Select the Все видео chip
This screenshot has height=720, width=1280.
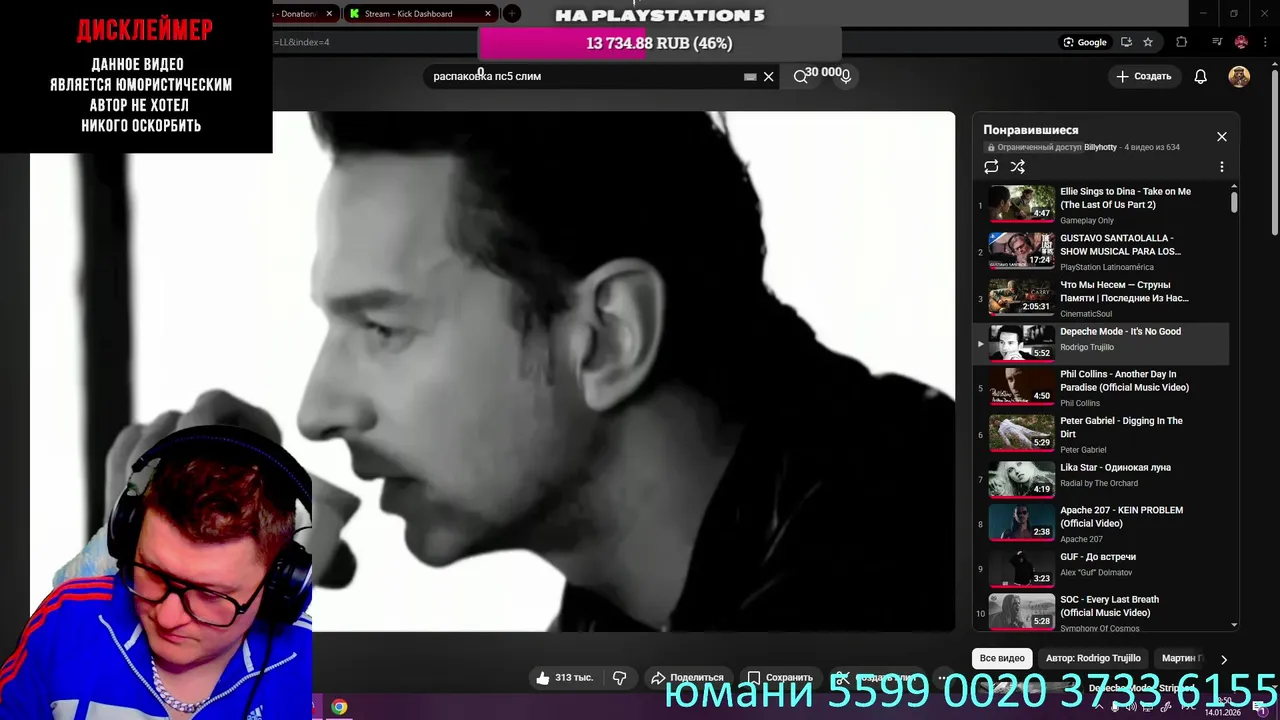coord(1002,658)
